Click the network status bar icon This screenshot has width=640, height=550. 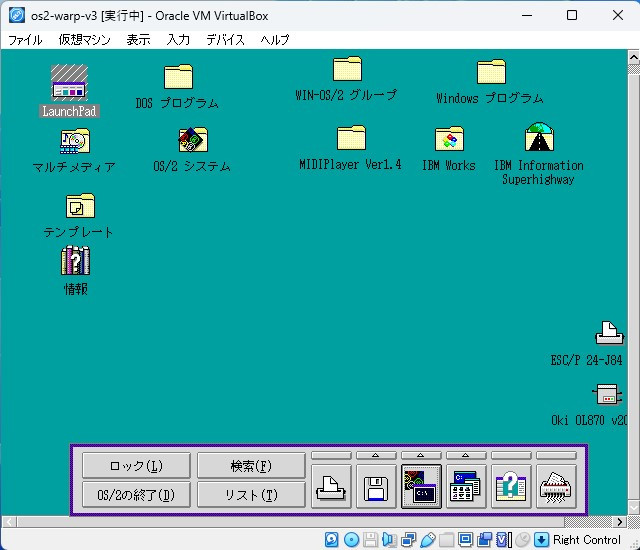pos(409,540)
